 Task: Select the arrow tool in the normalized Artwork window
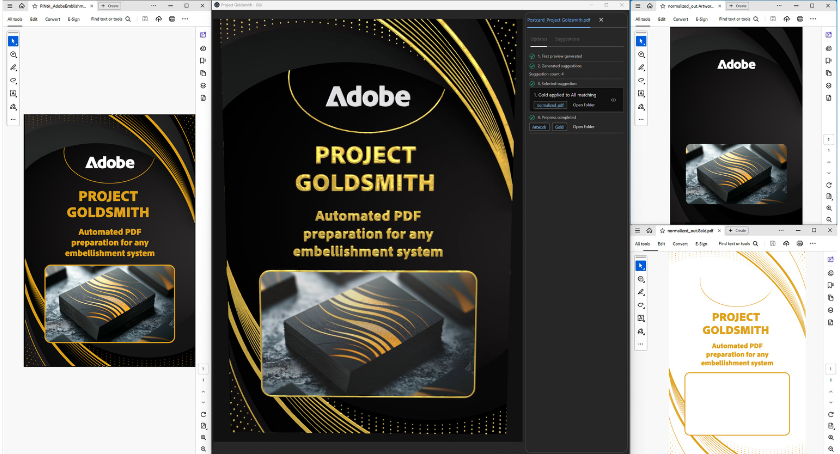[x=641, y=41]
